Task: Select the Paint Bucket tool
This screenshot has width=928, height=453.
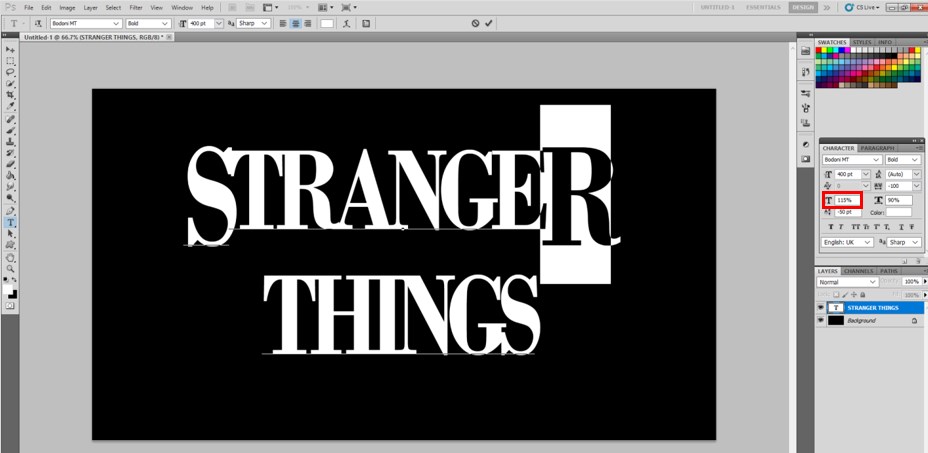Action: point(10,176)
